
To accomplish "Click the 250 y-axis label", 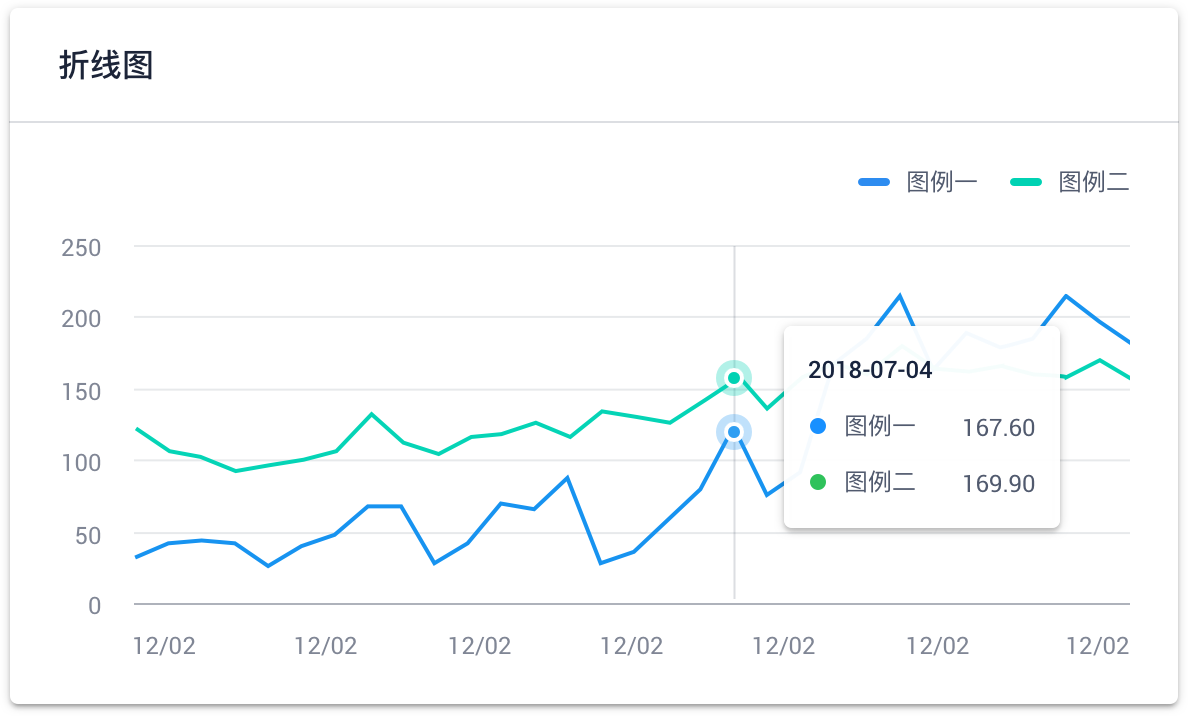I will (x=81, y=248).
